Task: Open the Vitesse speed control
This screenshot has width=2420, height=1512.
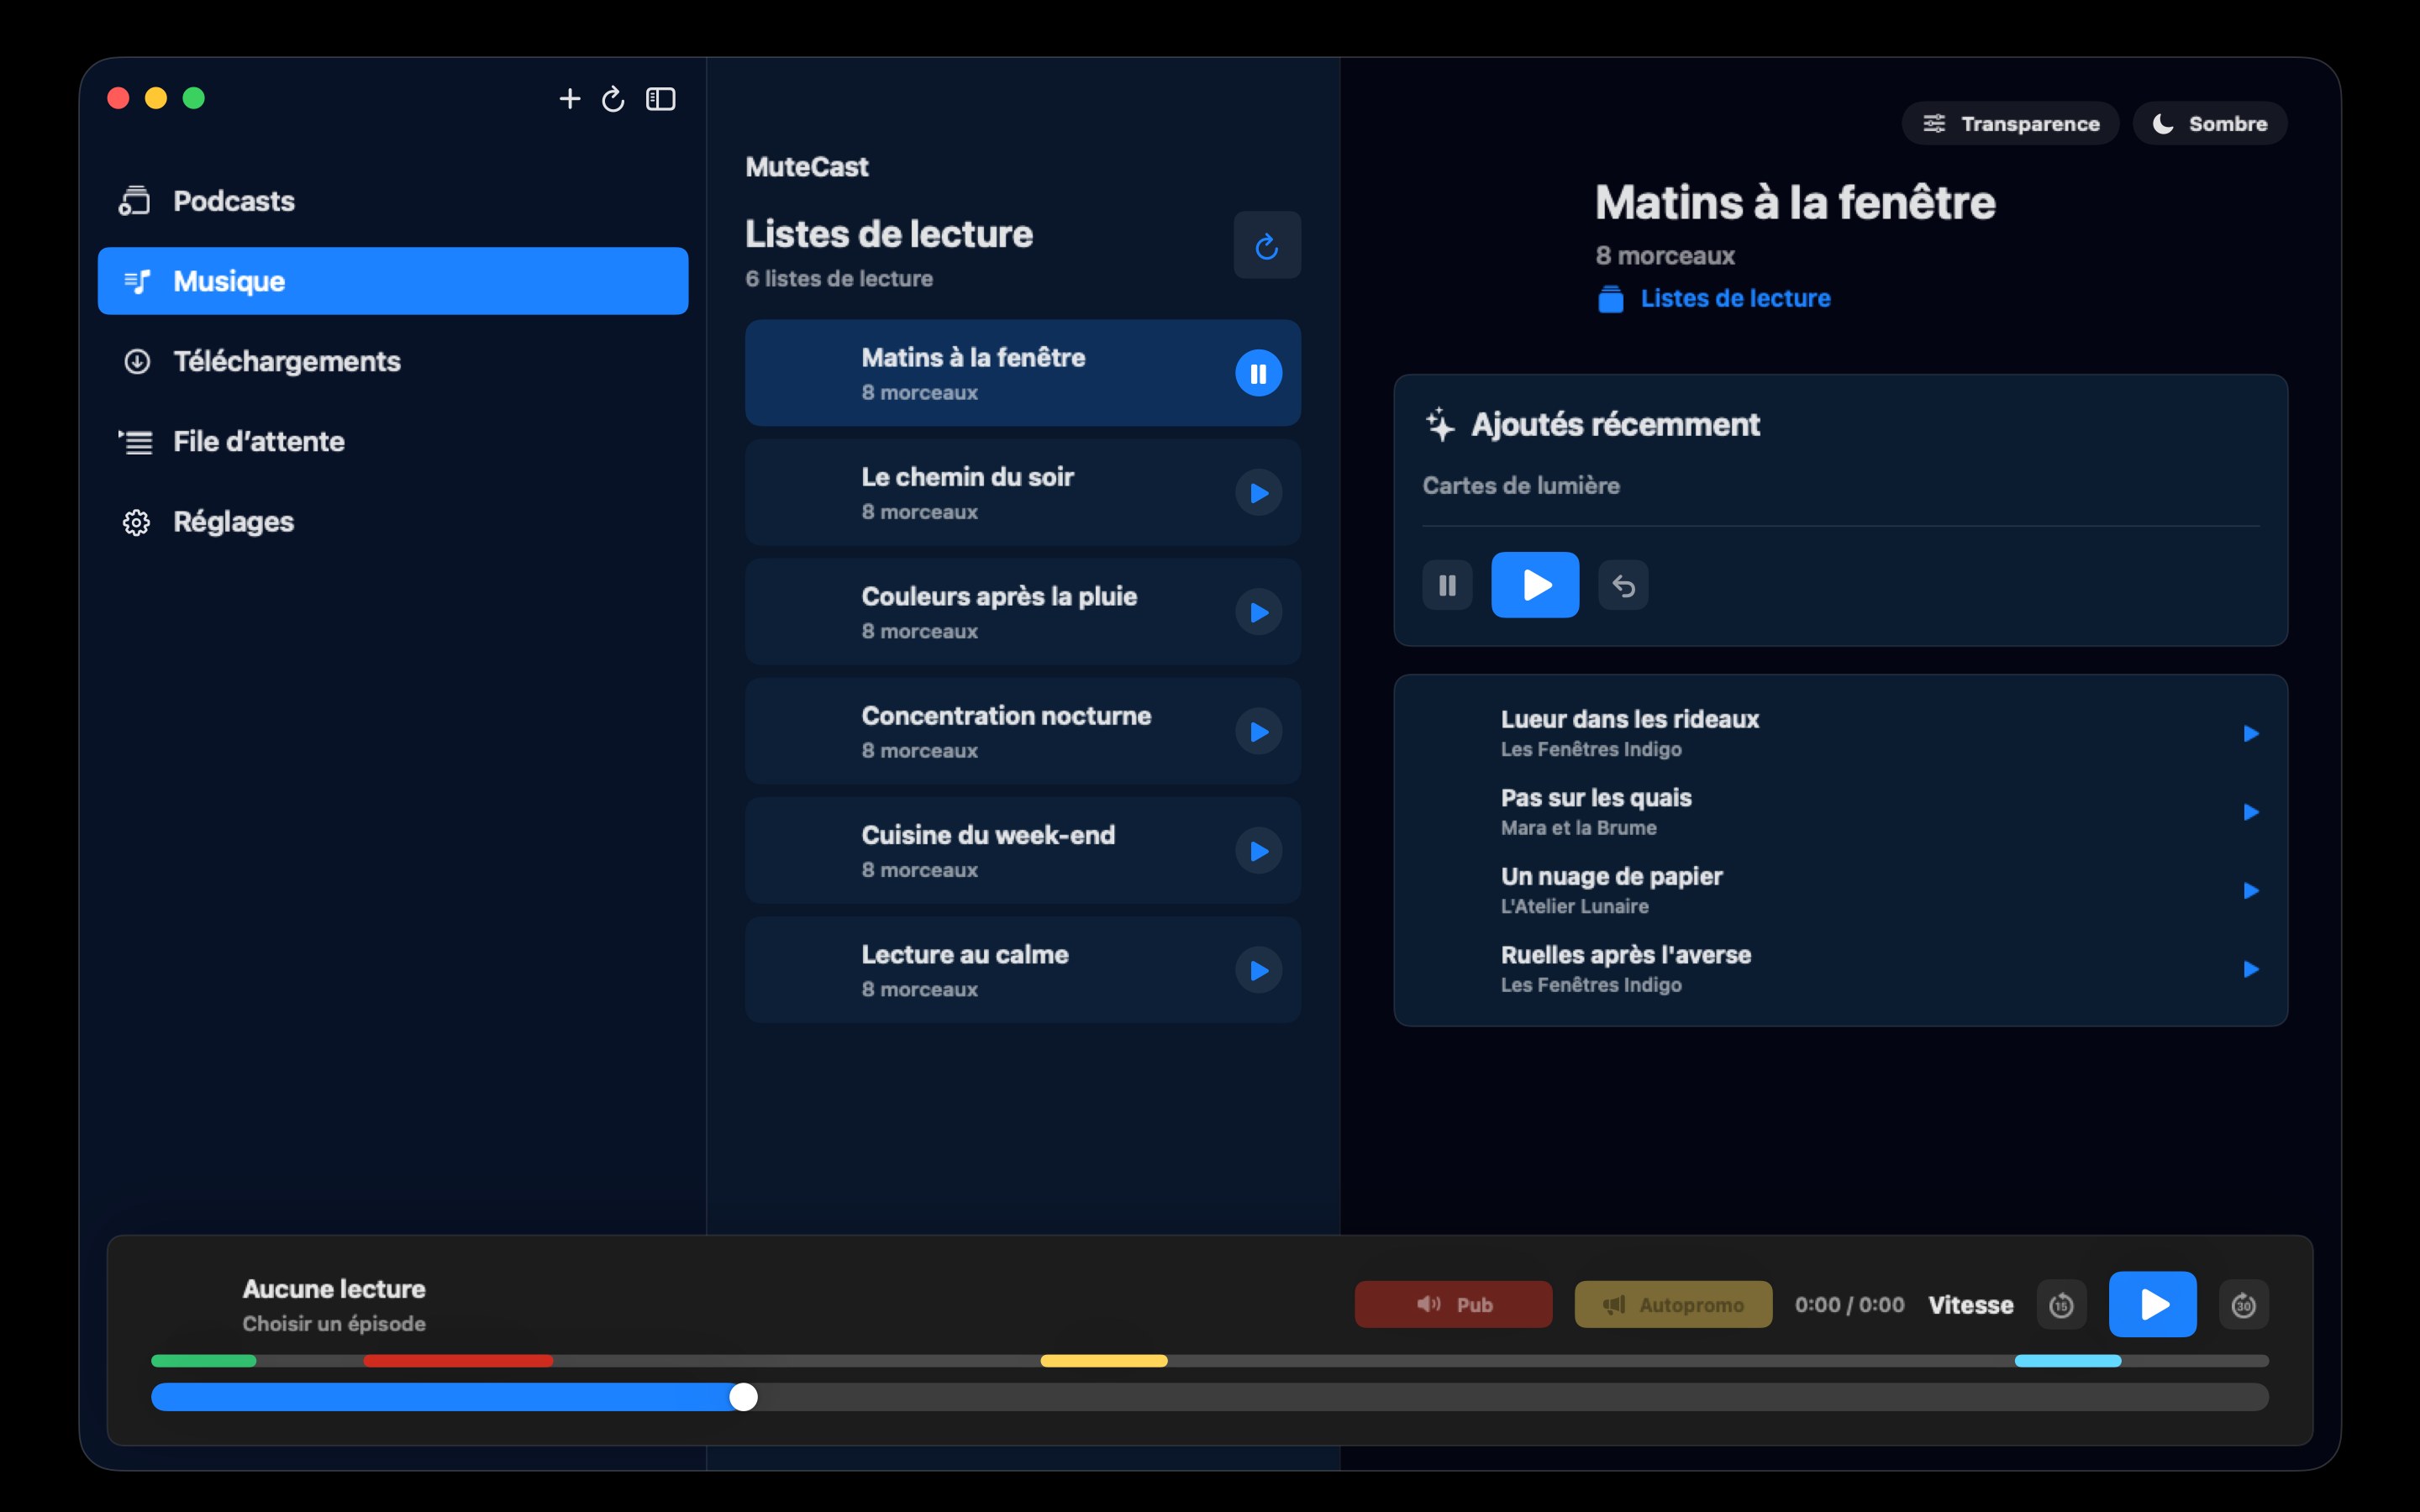Action: (1970, 1305)
